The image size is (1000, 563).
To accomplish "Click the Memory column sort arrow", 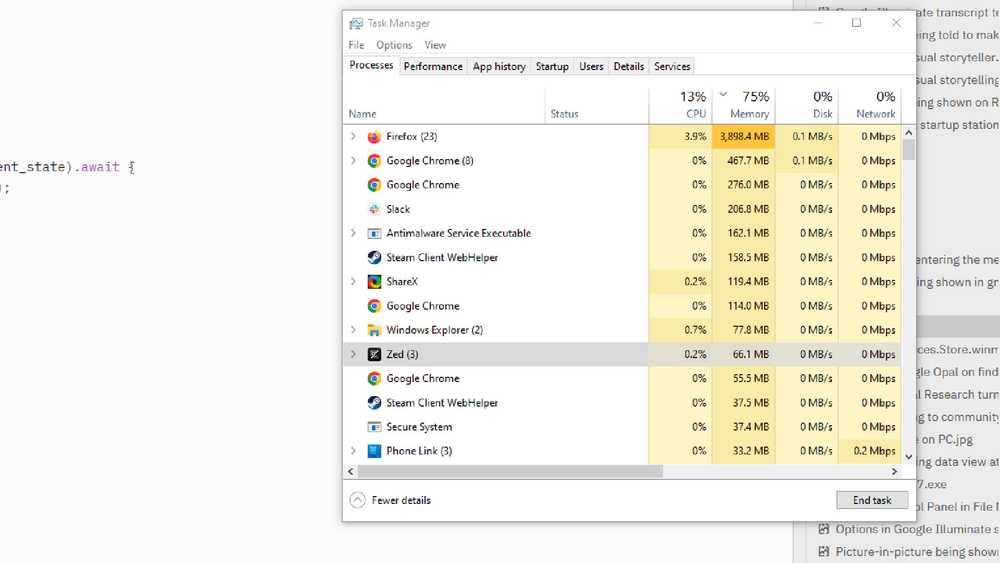I will click(723, 94).
